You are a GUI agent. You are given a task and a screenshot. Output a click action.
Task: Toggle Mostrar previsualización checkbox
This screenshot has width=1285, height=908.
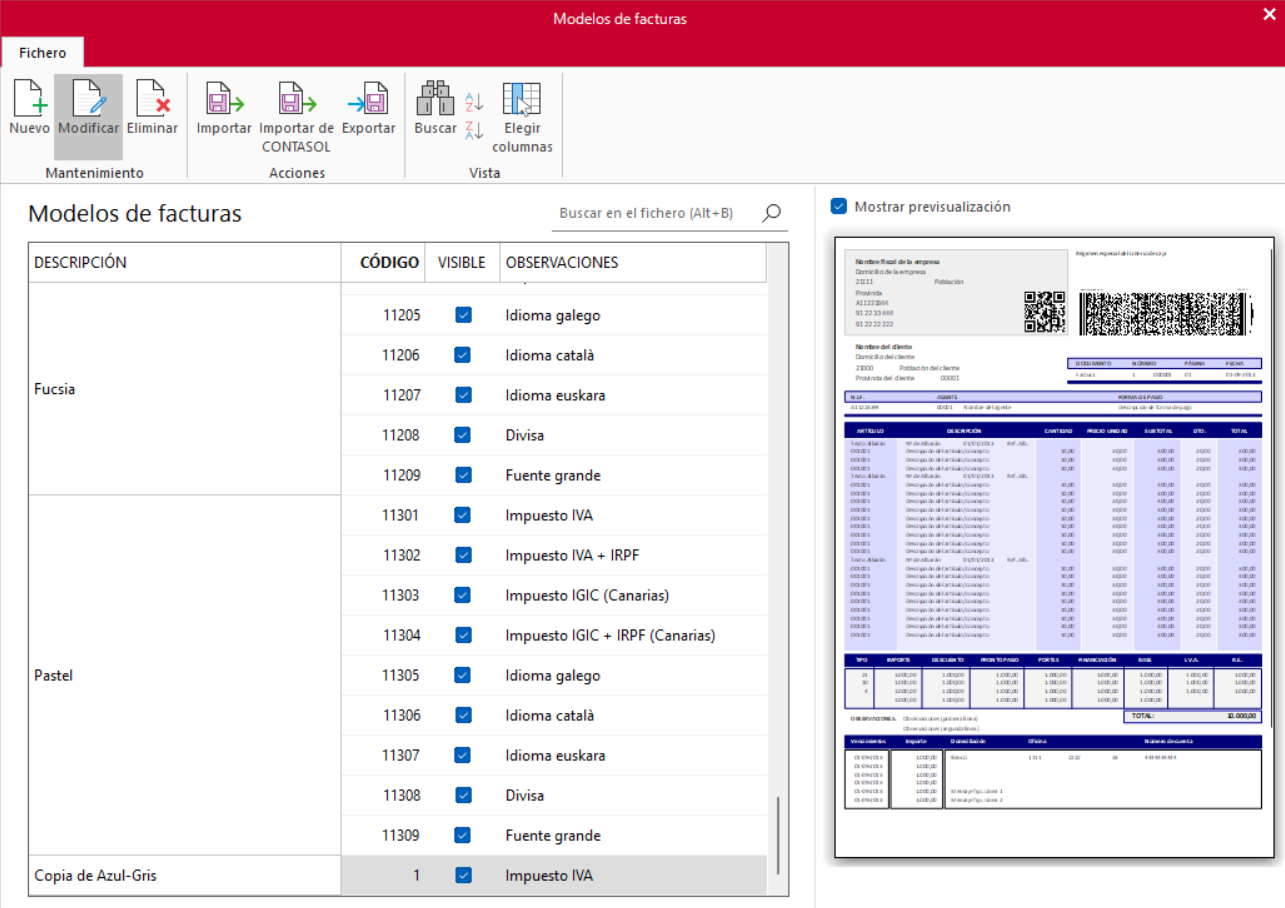[x=839, y=207]
